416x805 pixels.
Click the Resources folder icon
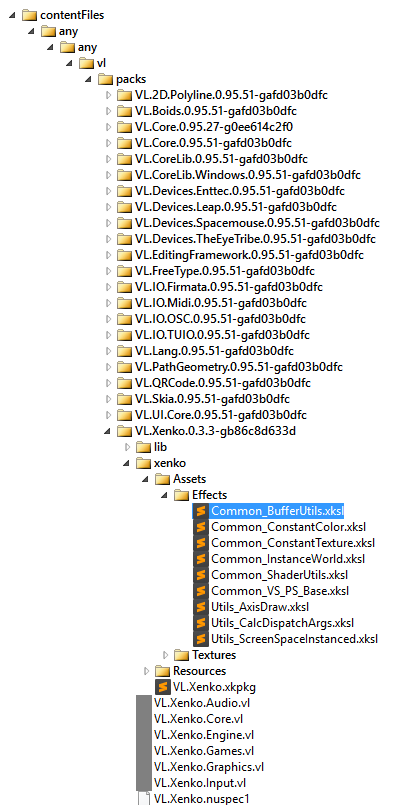163,670
